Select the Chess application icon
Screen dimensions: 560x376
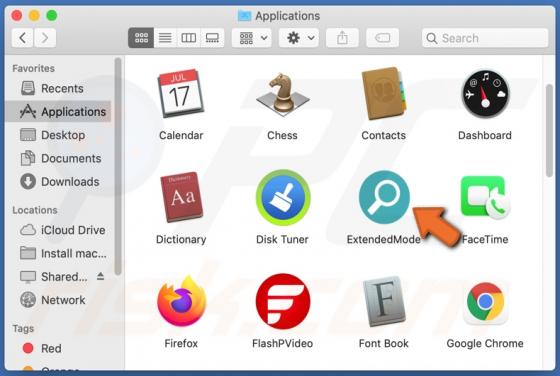282,95
